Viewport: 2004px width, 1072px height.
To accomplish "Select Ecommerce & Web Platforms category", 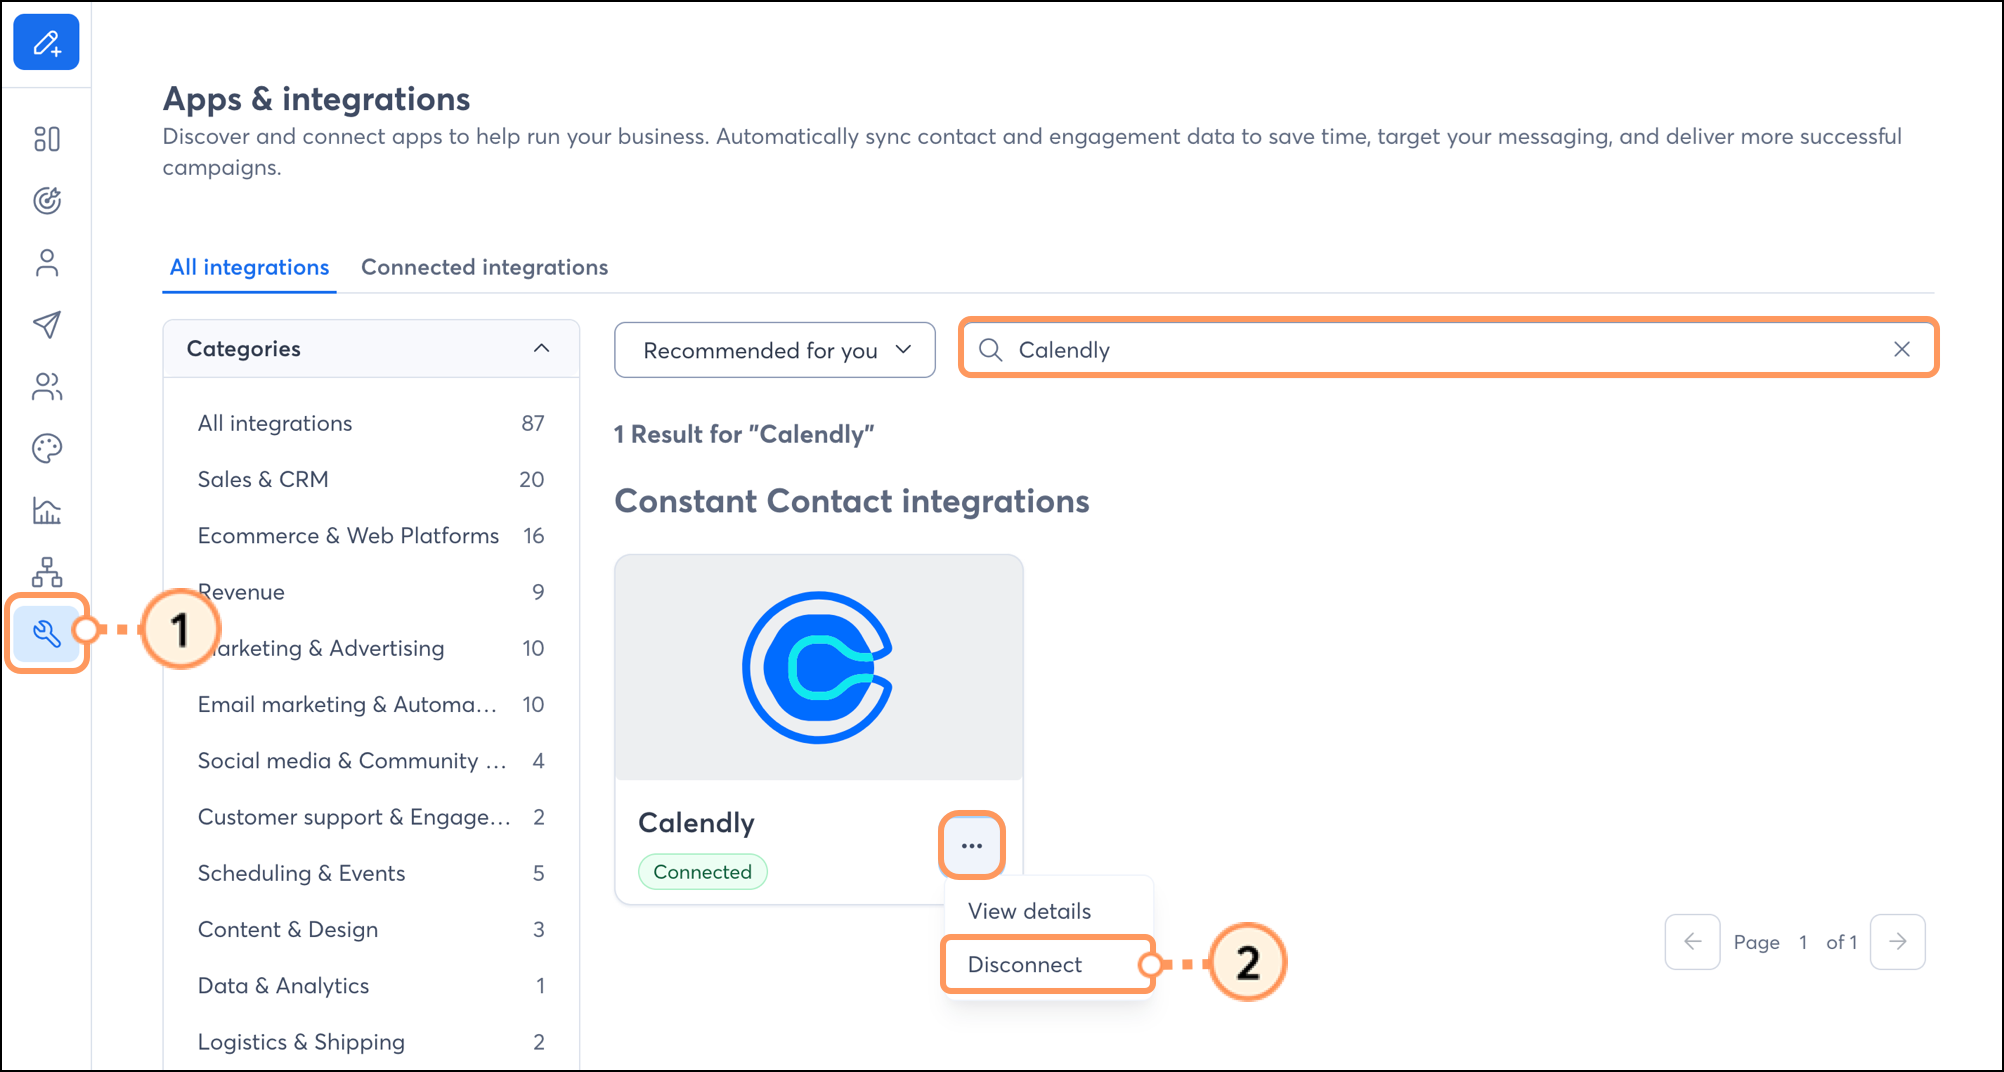I will click(x=371, y=536).
